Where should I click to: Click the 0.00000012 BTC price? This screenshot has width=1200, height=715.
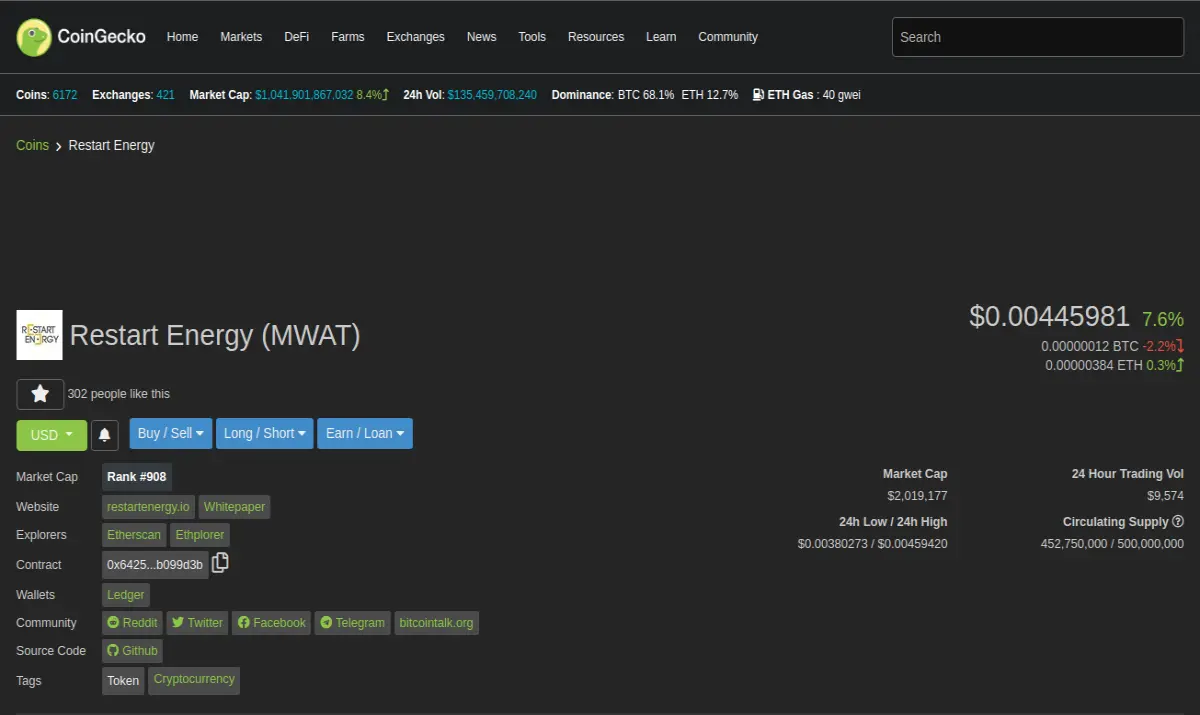1090,346
